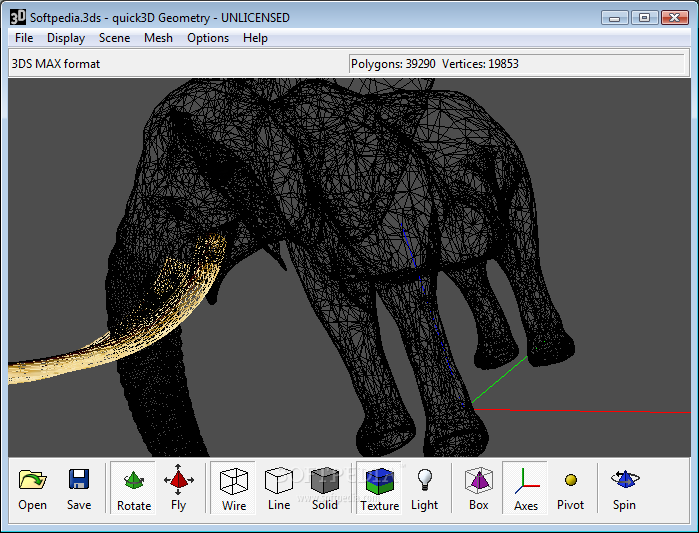Turn on the Light bulb option
699x533 pixels.
point(424,488)
